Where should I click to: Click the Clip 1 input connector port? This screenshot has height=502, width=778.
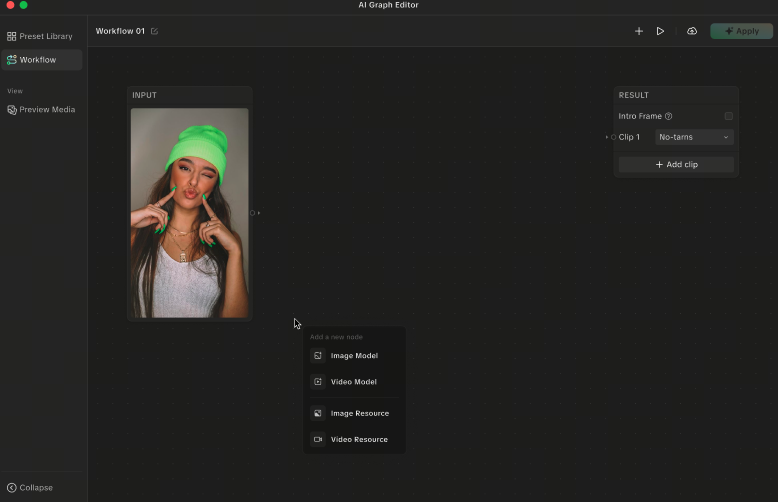pos(613,137)
